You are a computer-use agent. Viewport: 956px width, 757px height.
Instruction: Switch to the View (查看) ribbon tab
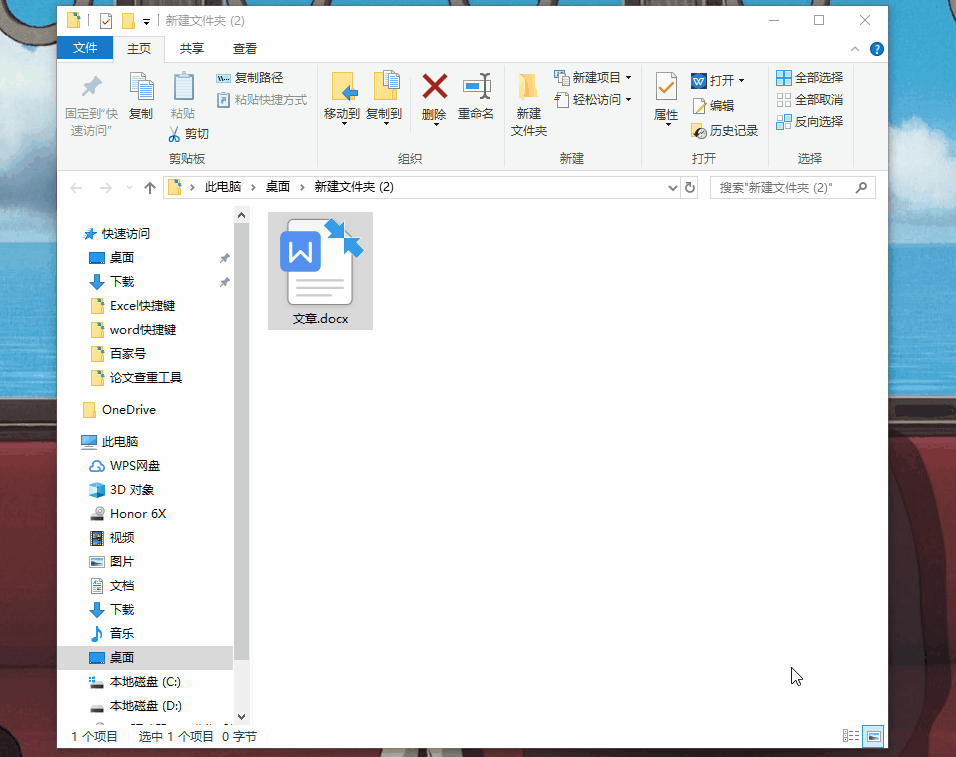click(x=244, y=47)
